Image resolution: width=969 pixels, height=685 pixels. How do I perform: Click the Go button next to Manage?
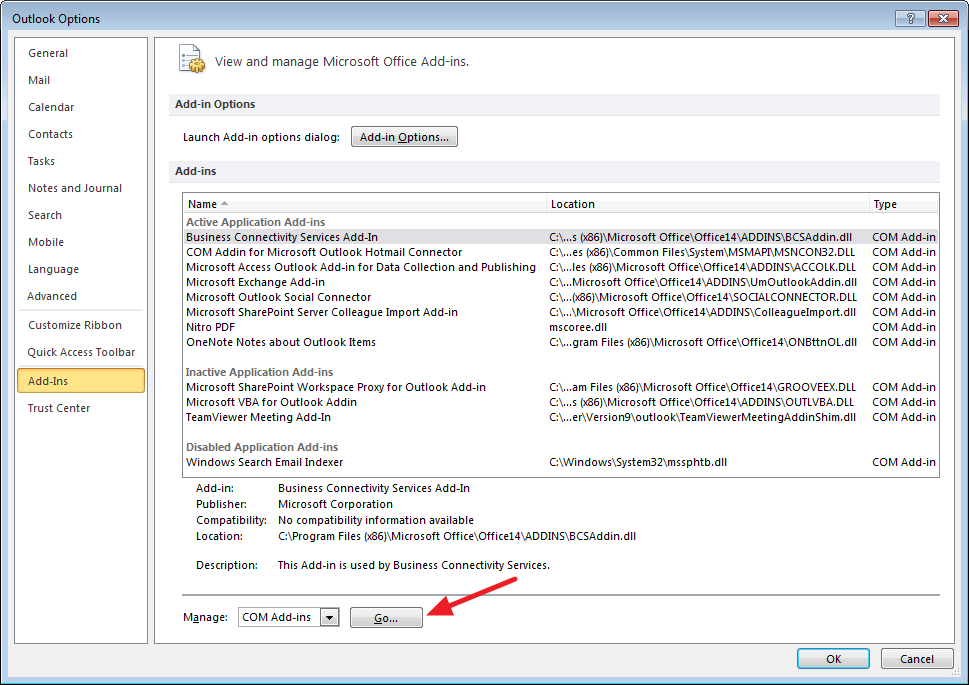click(x=386, y=618)
